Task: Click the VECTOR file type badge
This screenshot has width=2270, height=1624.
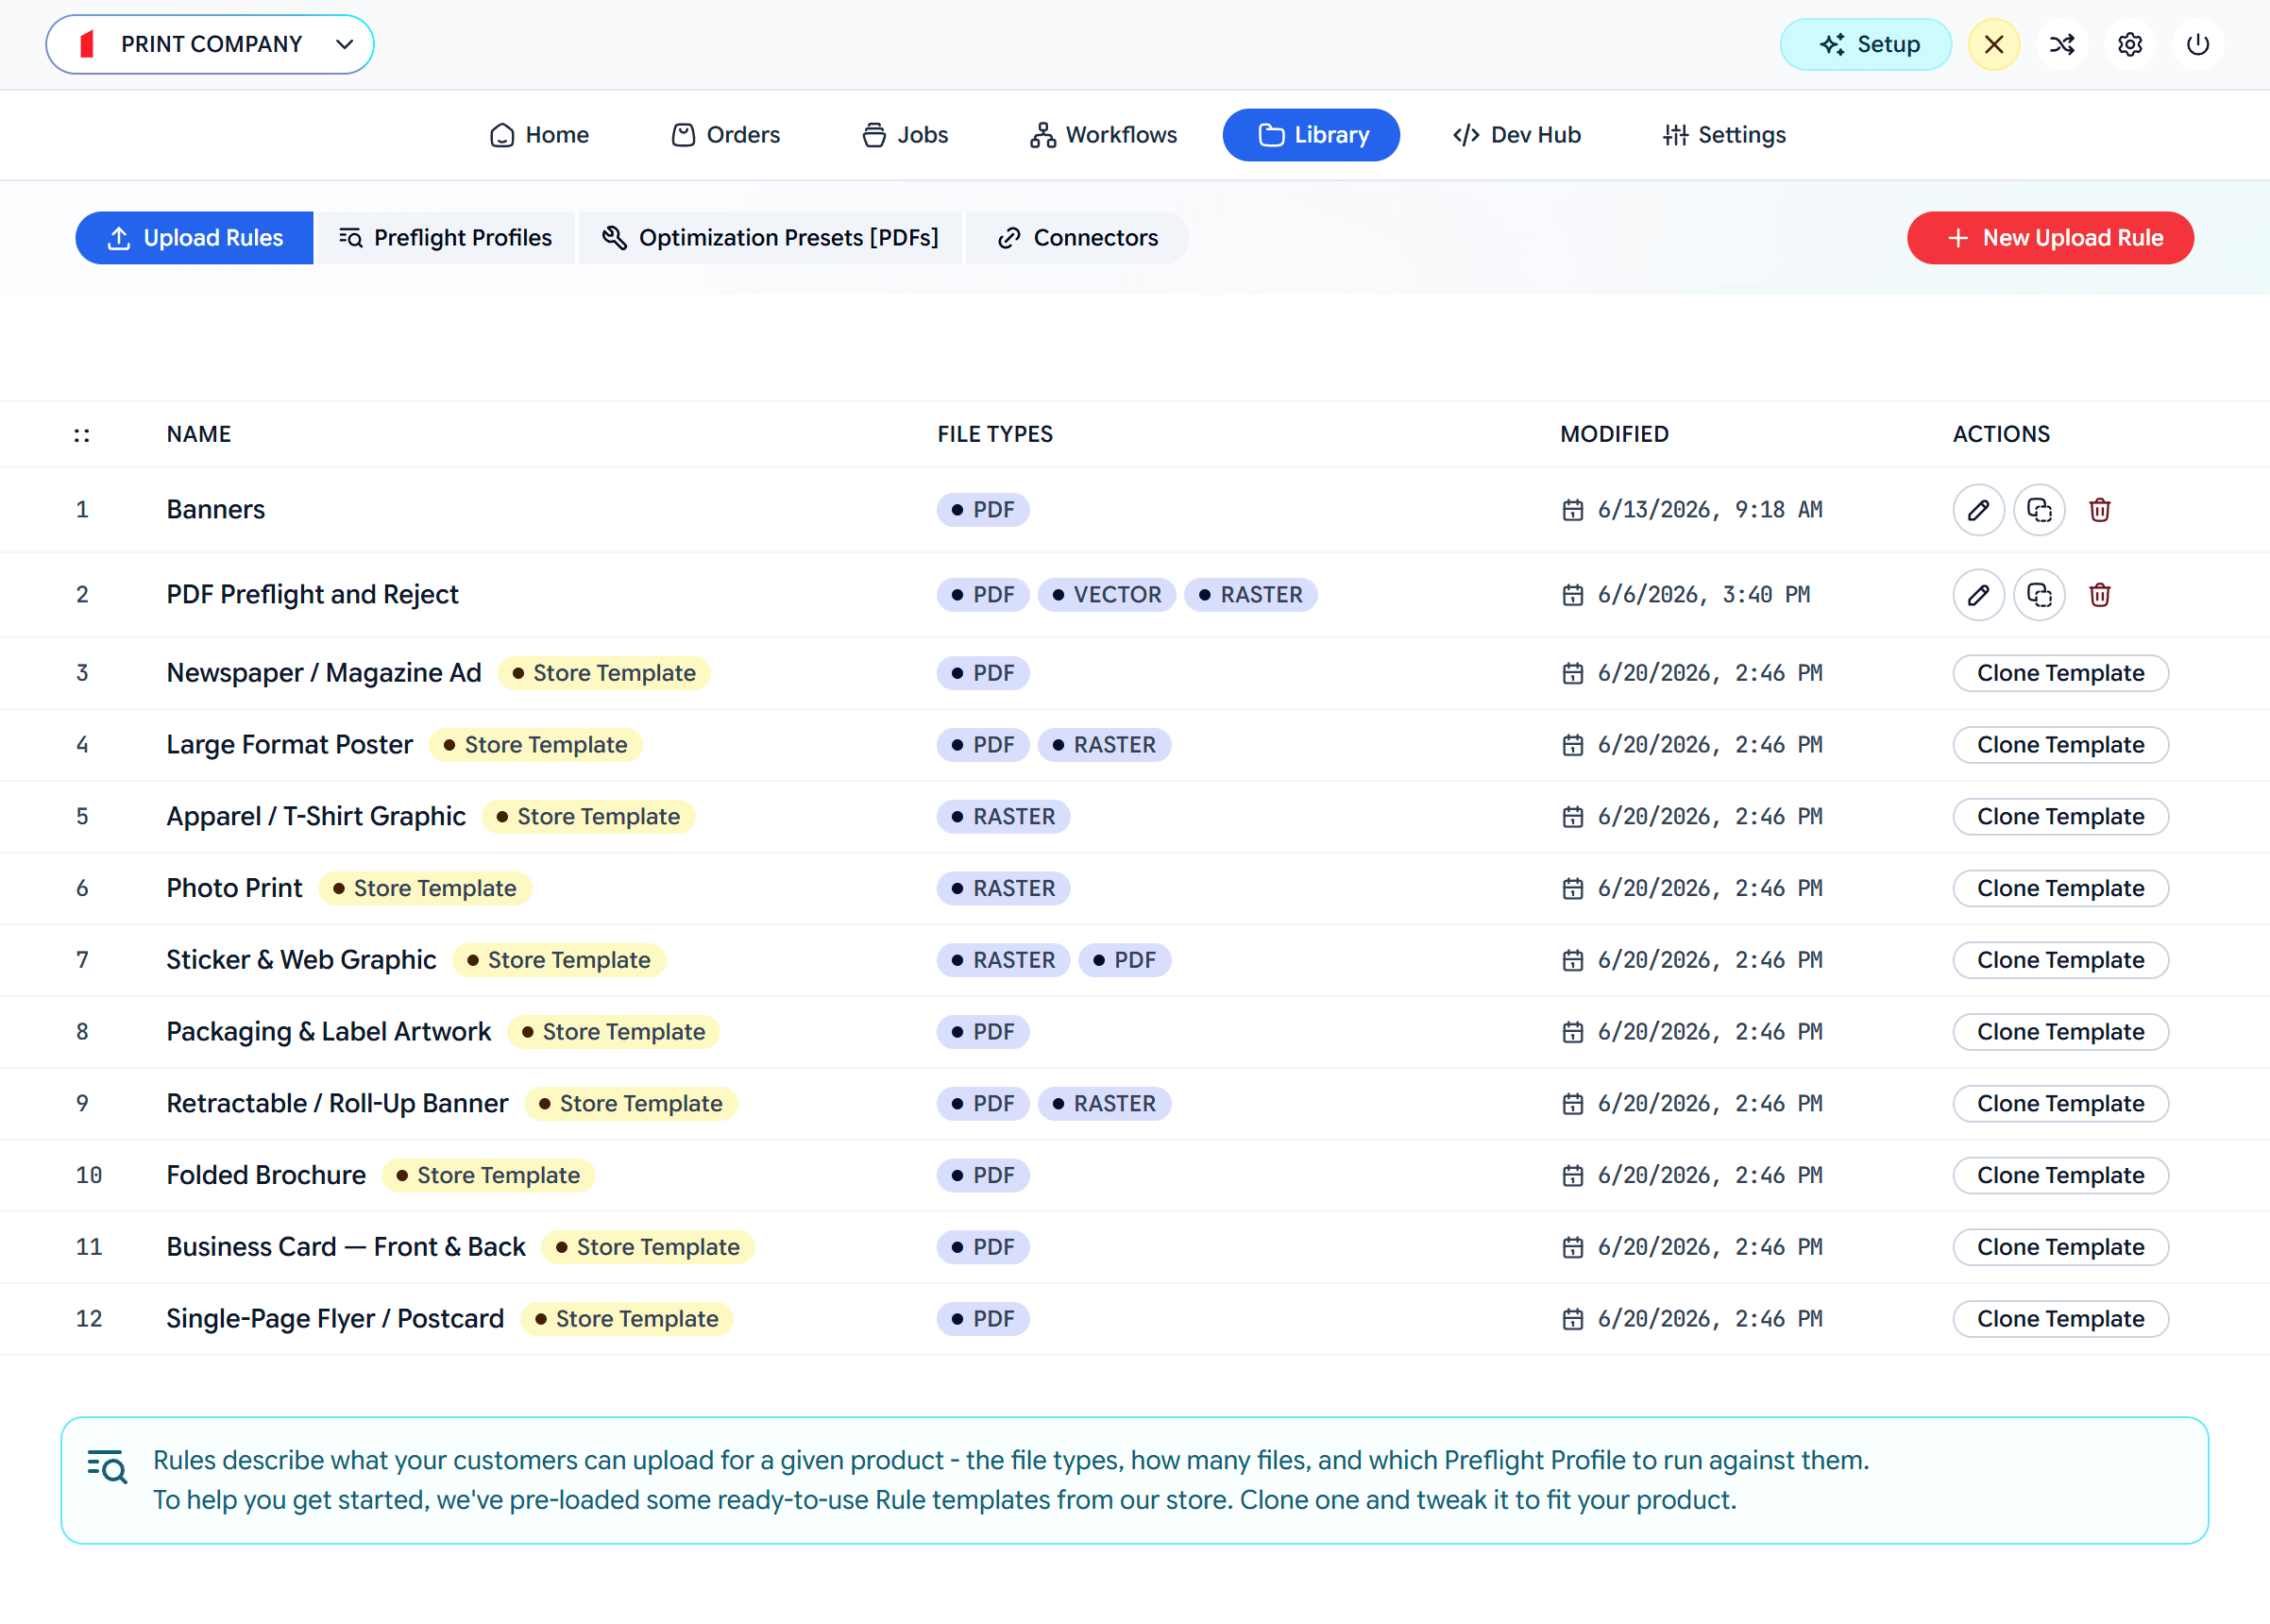Action: click(1106, 595)
